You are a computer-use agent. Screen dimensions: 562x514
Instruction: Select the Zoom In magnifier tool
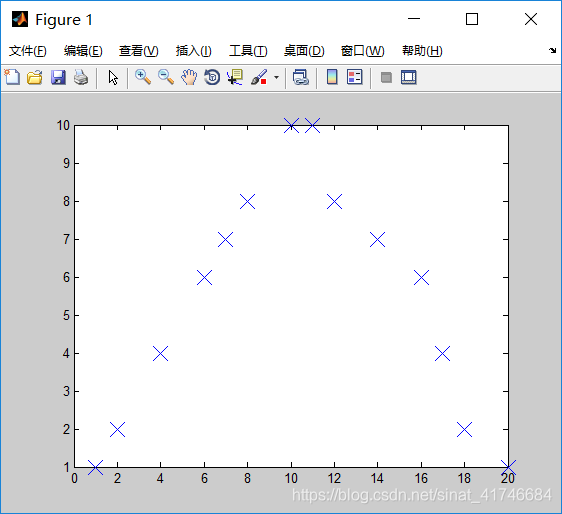143,77
